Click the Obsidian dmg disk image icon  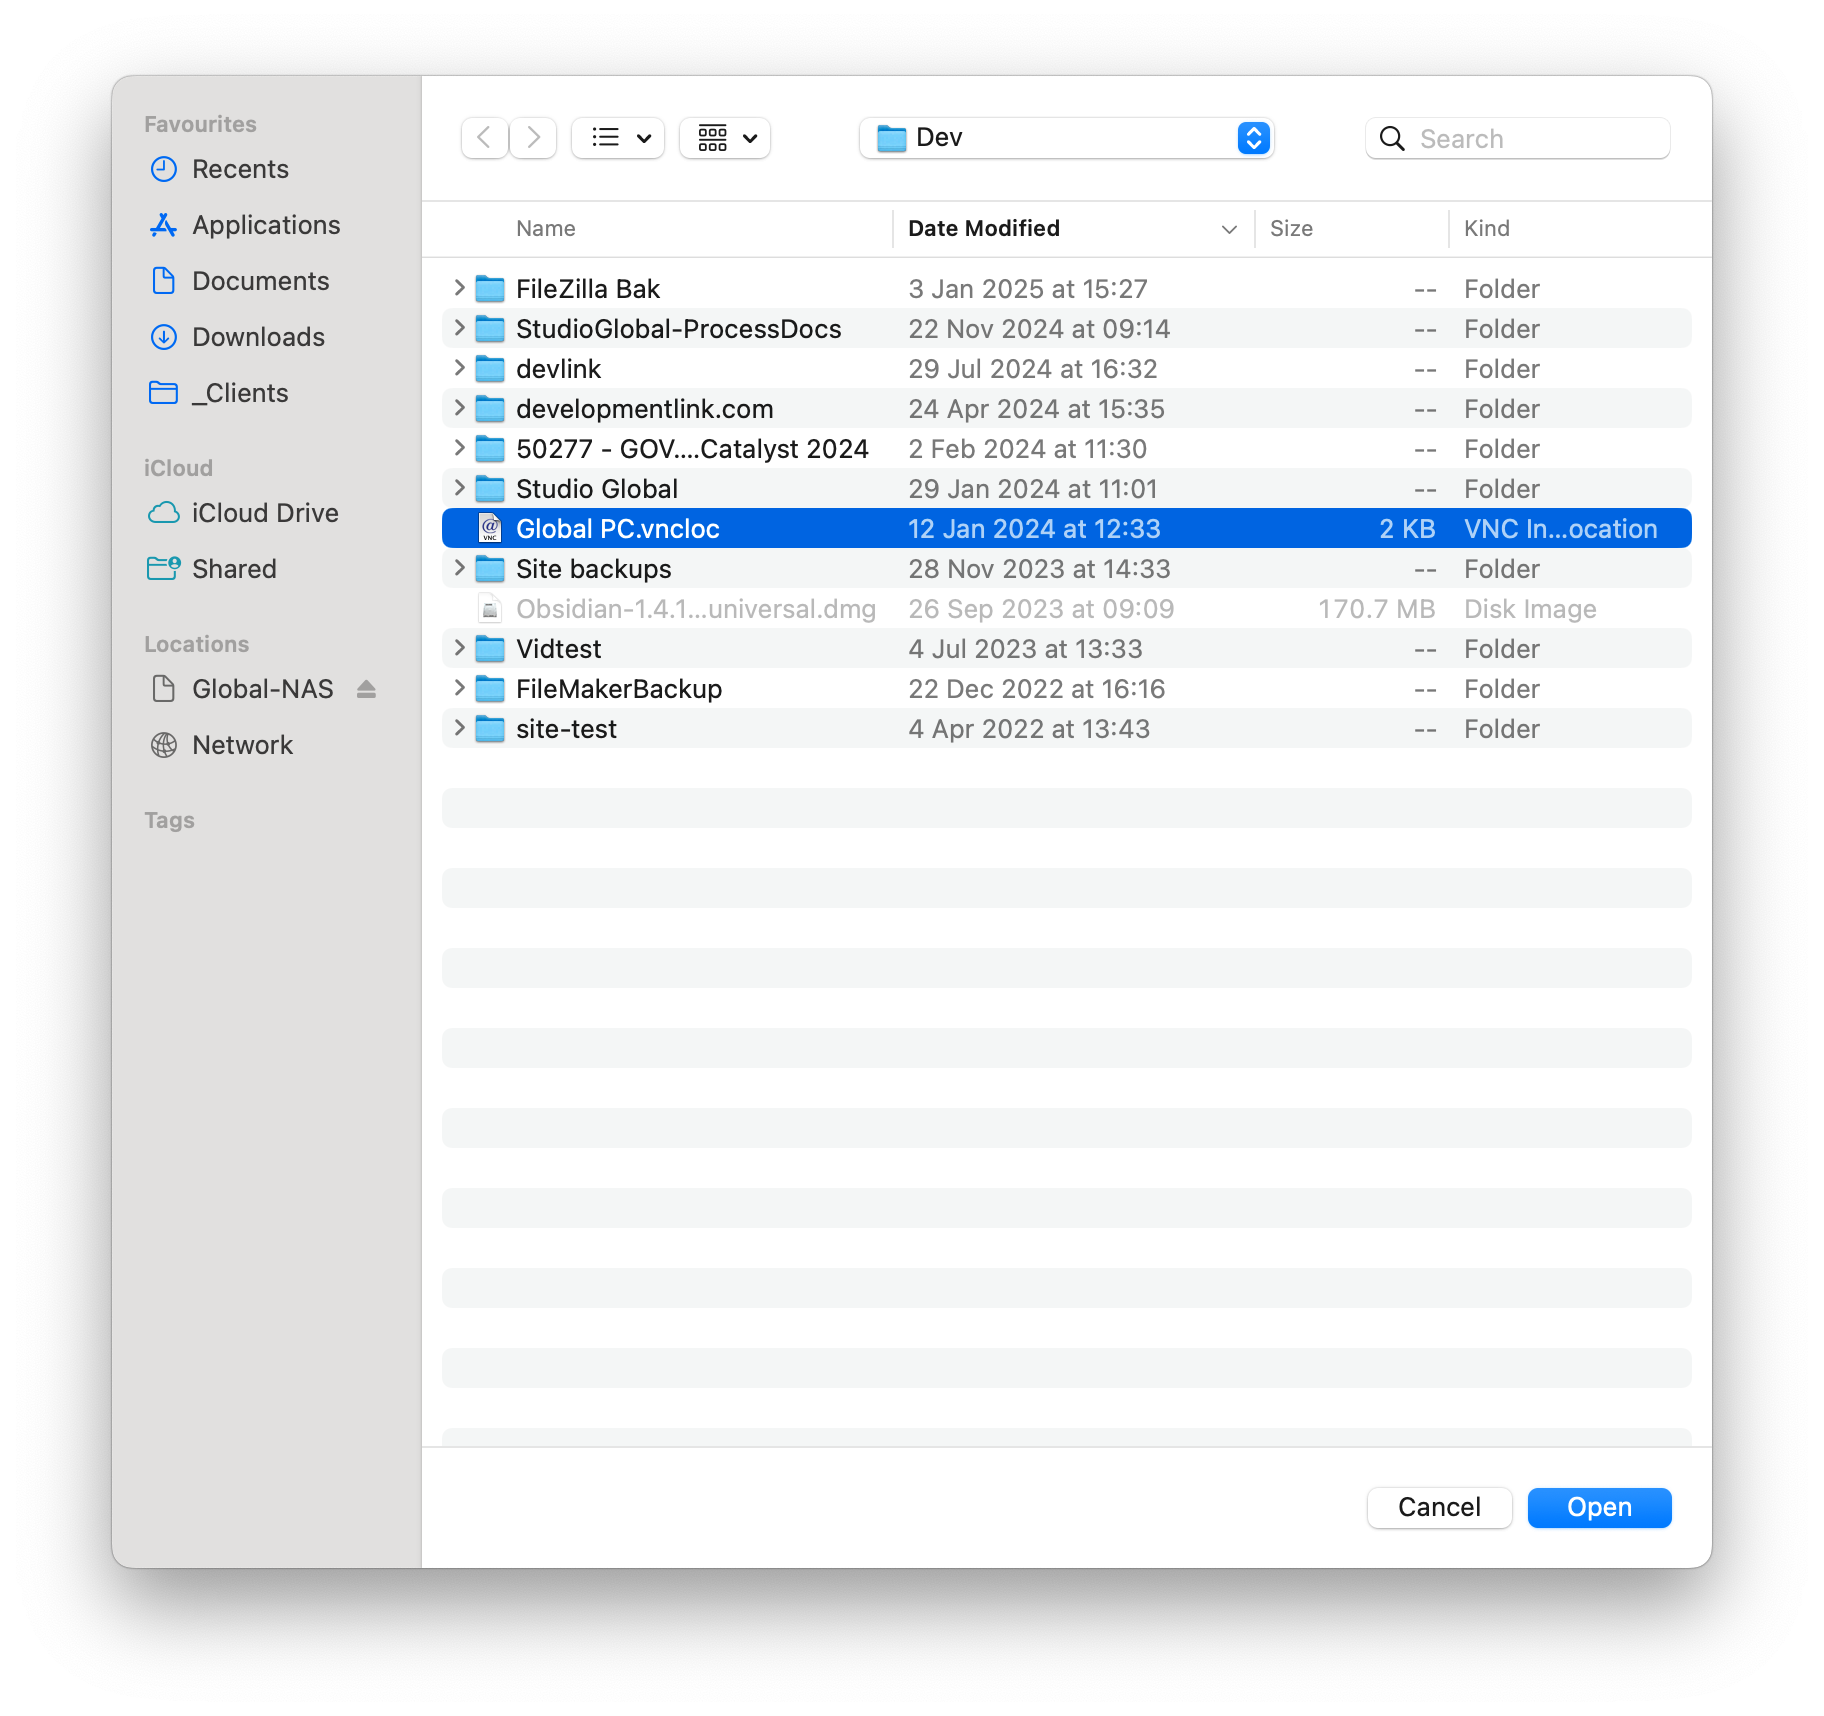pos(490,608)
